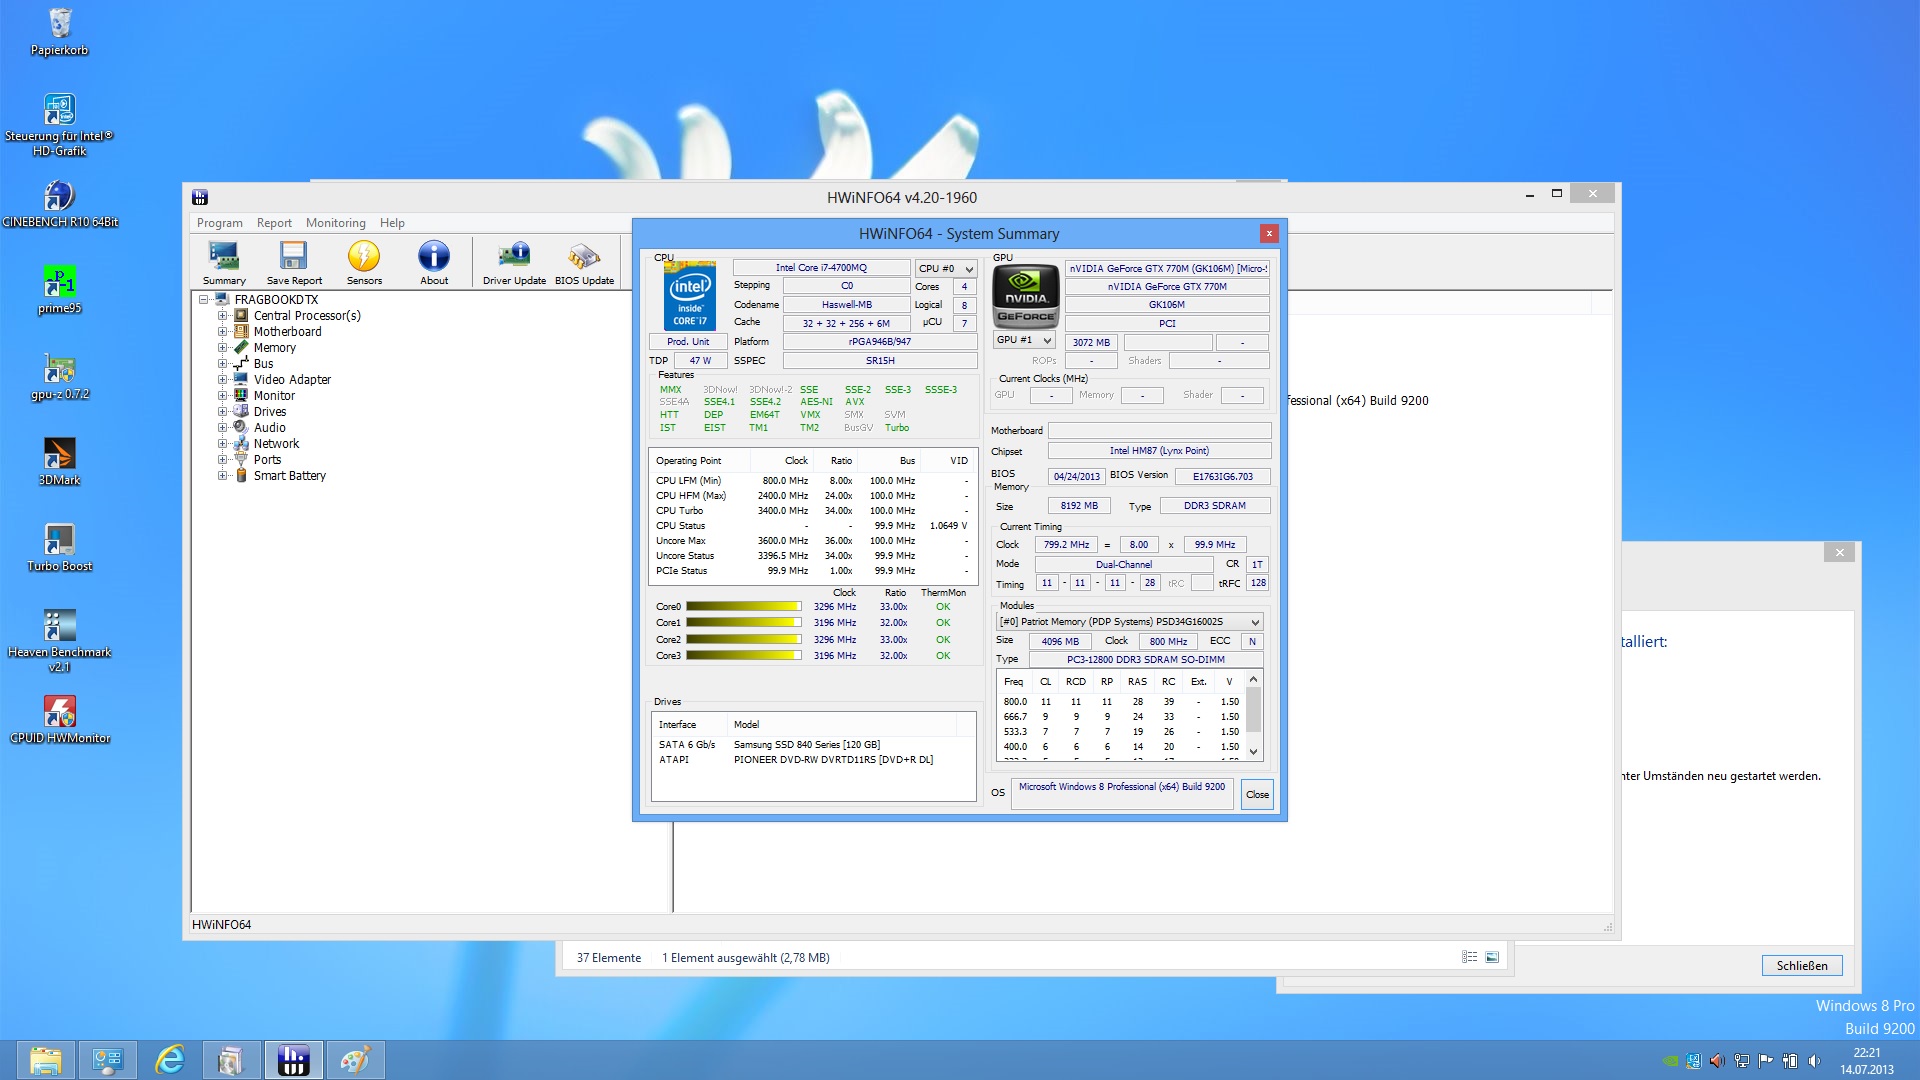Open the Monitoring menu
Screen dimensions: 1920x1080
coord(336,223)
